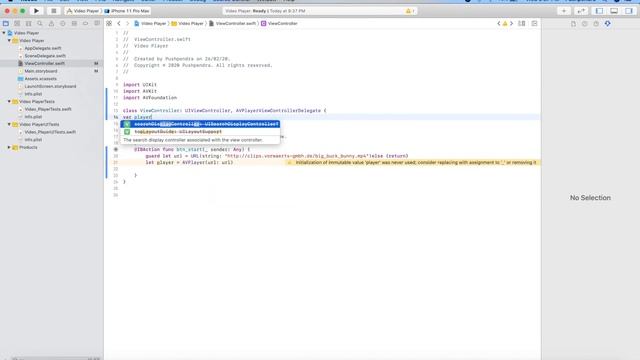Select ViewController.swift in navigator
This screenshot has height=360, width=640.
coord(44,63)
